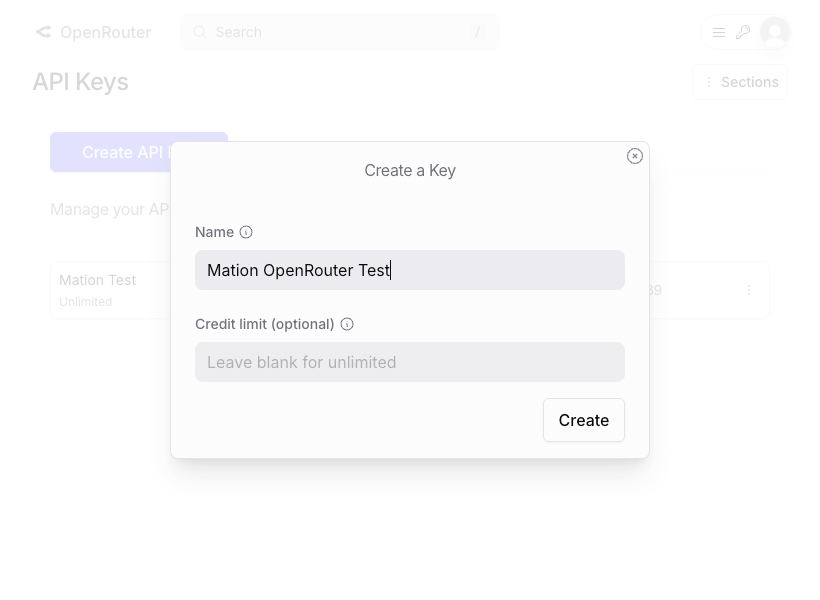The image size is (820, 600).
Task: Click the Credit limit info icon
Action: coord(347,324)
